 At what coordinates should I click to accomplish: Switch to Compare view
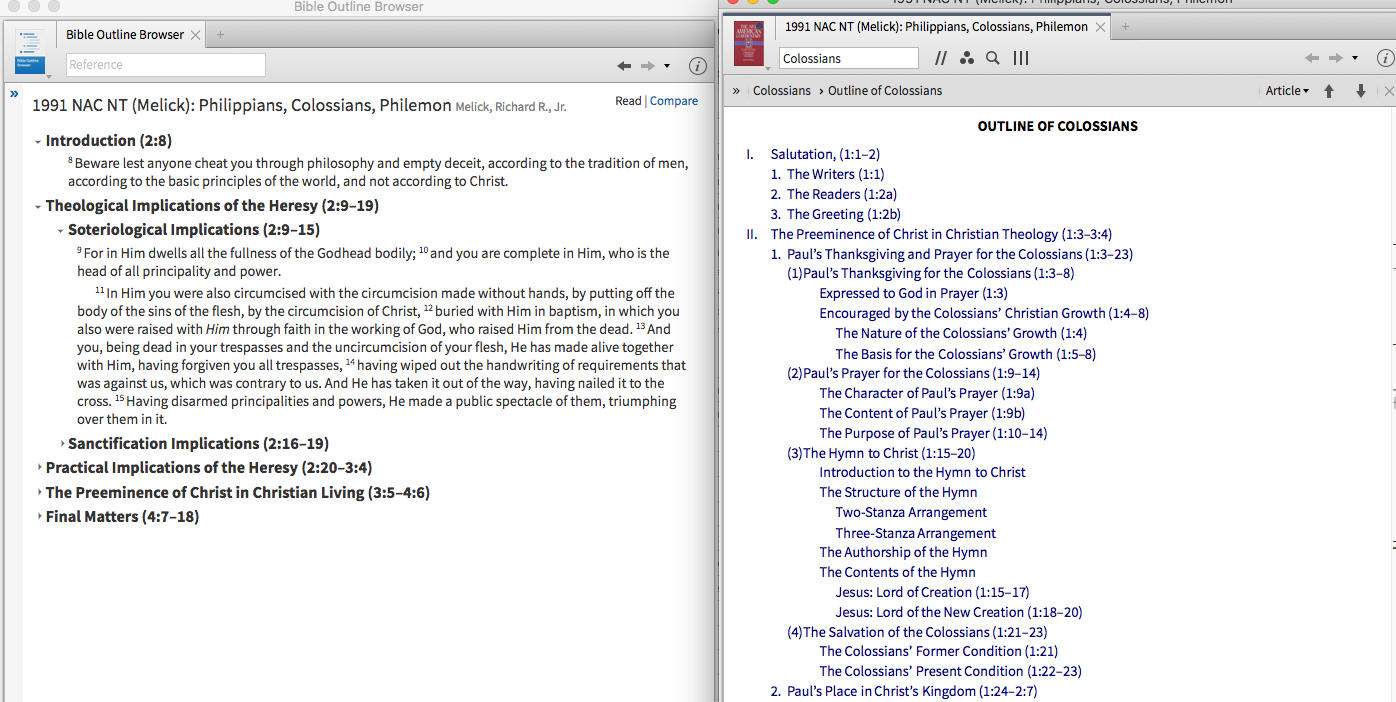point(674,101)
